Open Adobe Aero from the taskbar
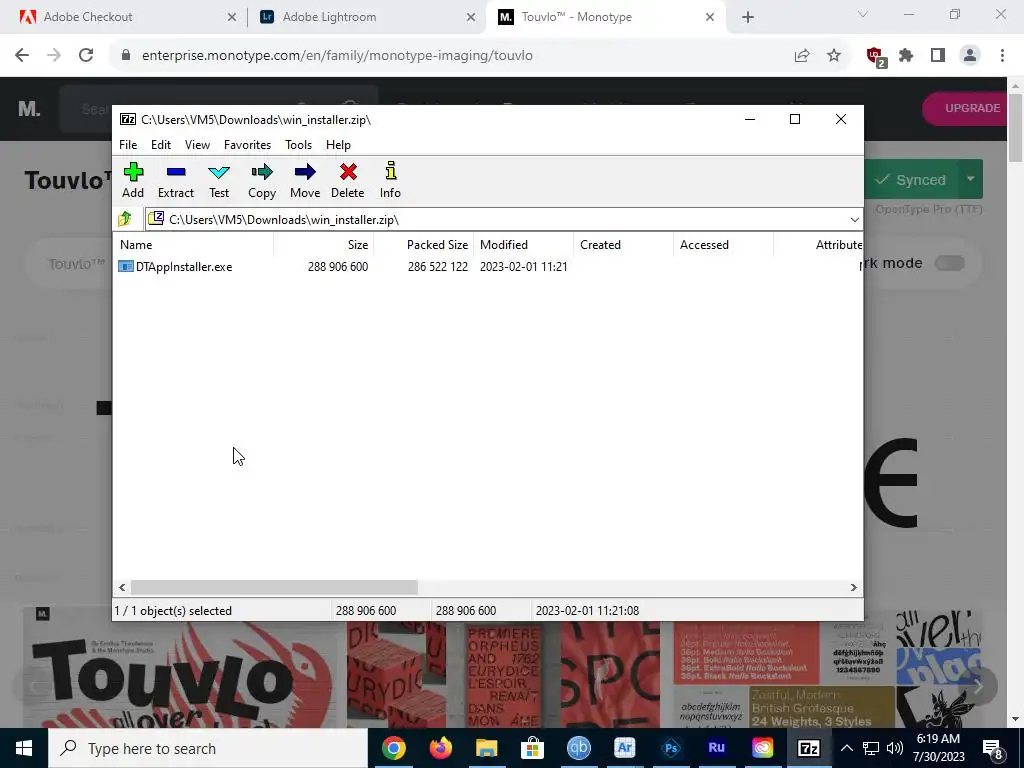The width and height of the screenshot is (1024, 768). (x=624, y=748)
